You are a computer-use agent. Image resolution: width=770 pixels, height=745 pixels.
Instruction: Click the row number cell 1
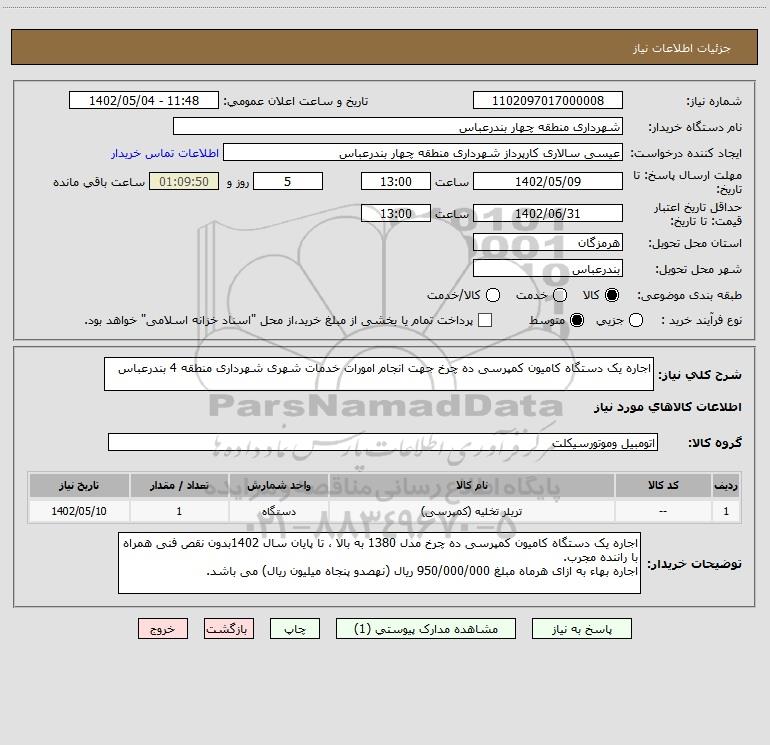[726, 511]
